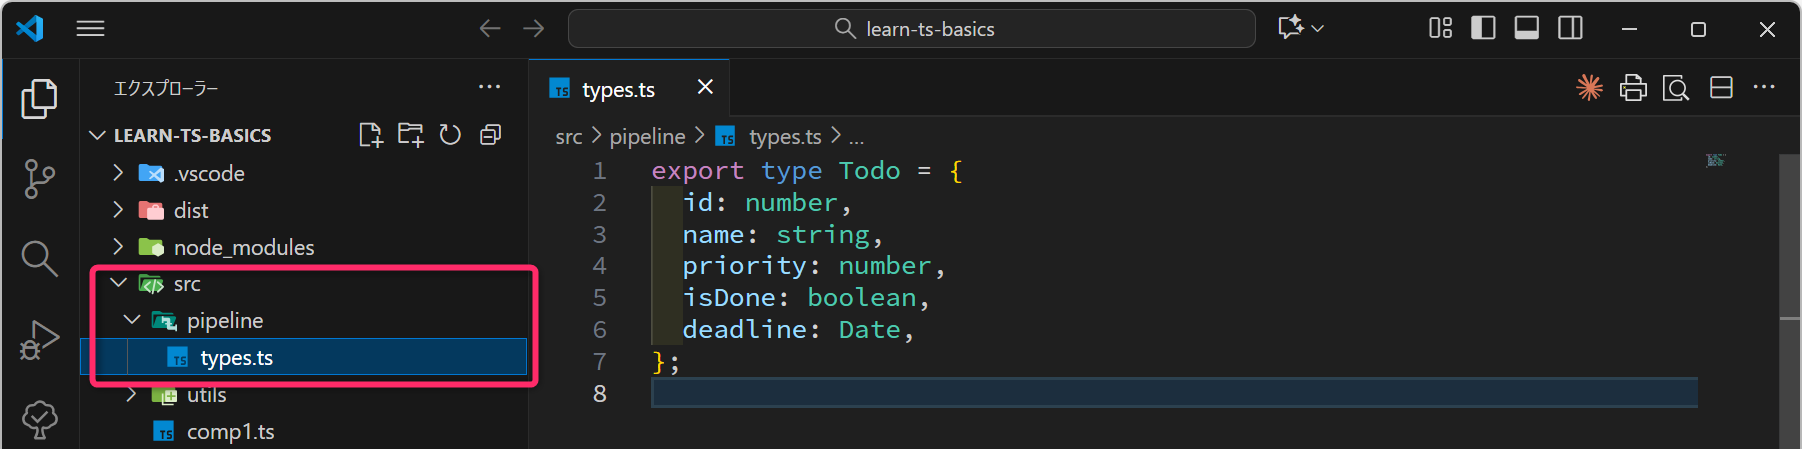Open the Run and Debug view

point(39,340)
